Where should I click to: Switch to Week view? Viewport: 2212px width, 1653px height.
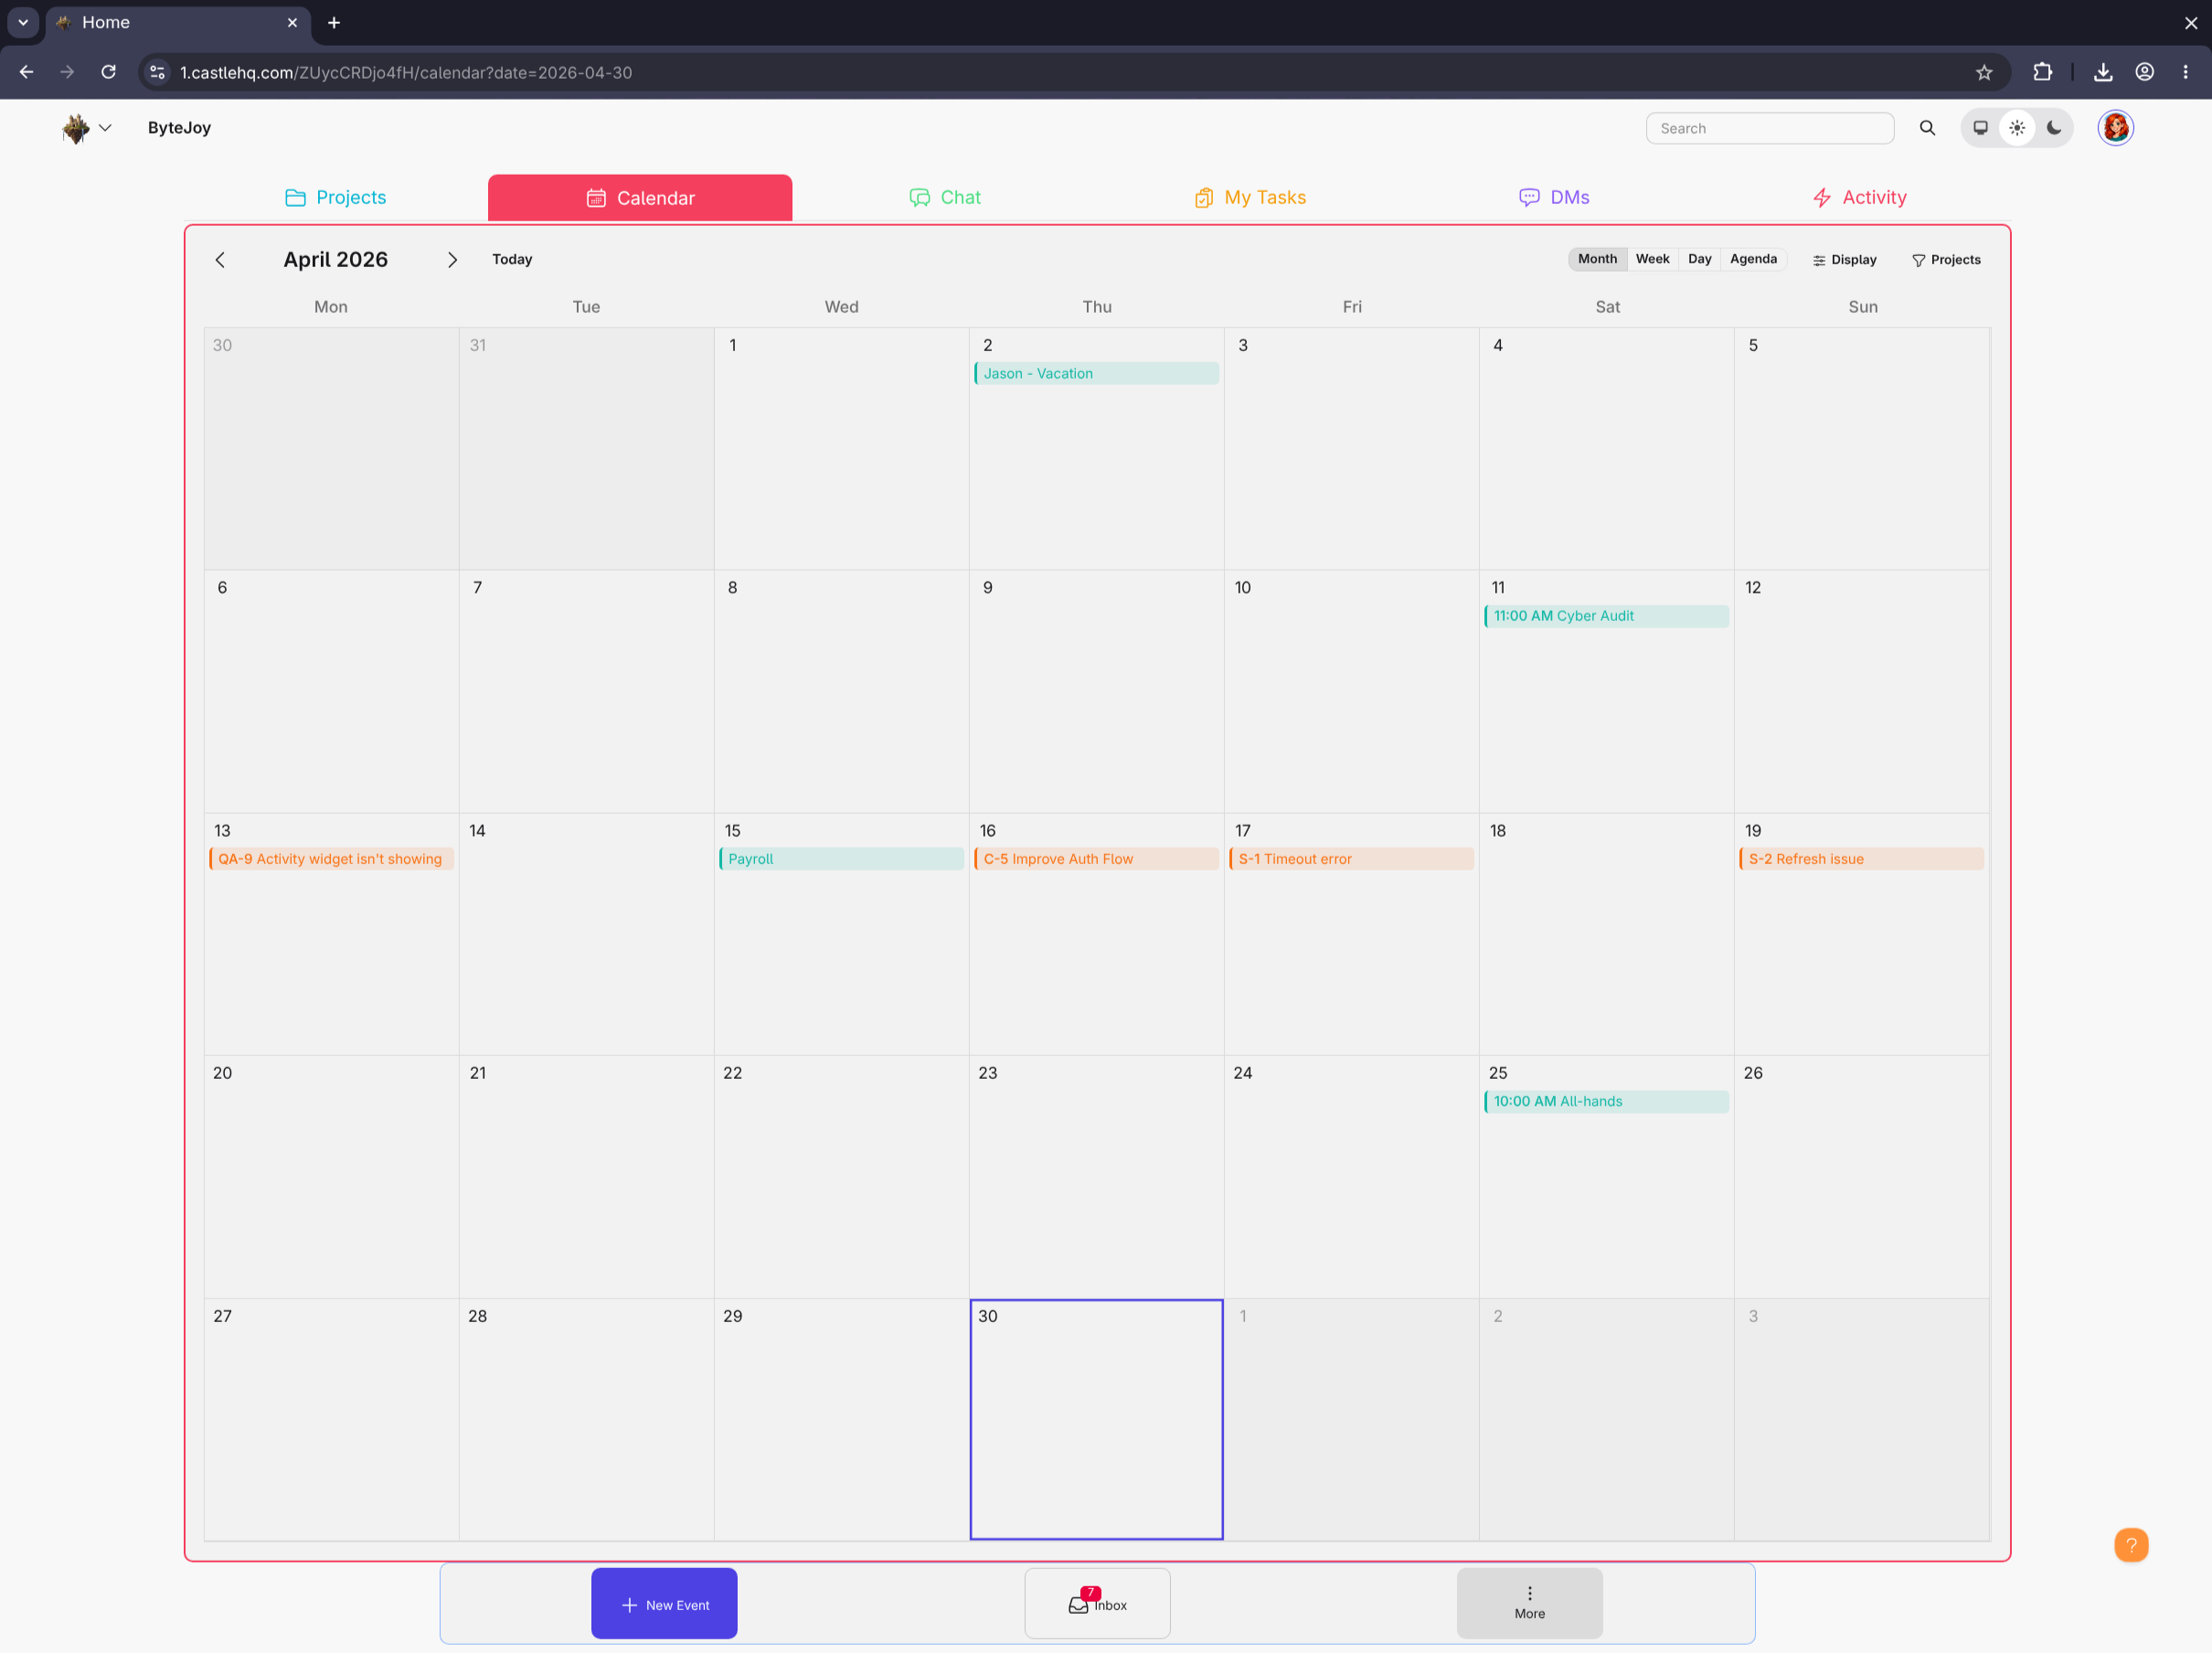pos(1652,259)
